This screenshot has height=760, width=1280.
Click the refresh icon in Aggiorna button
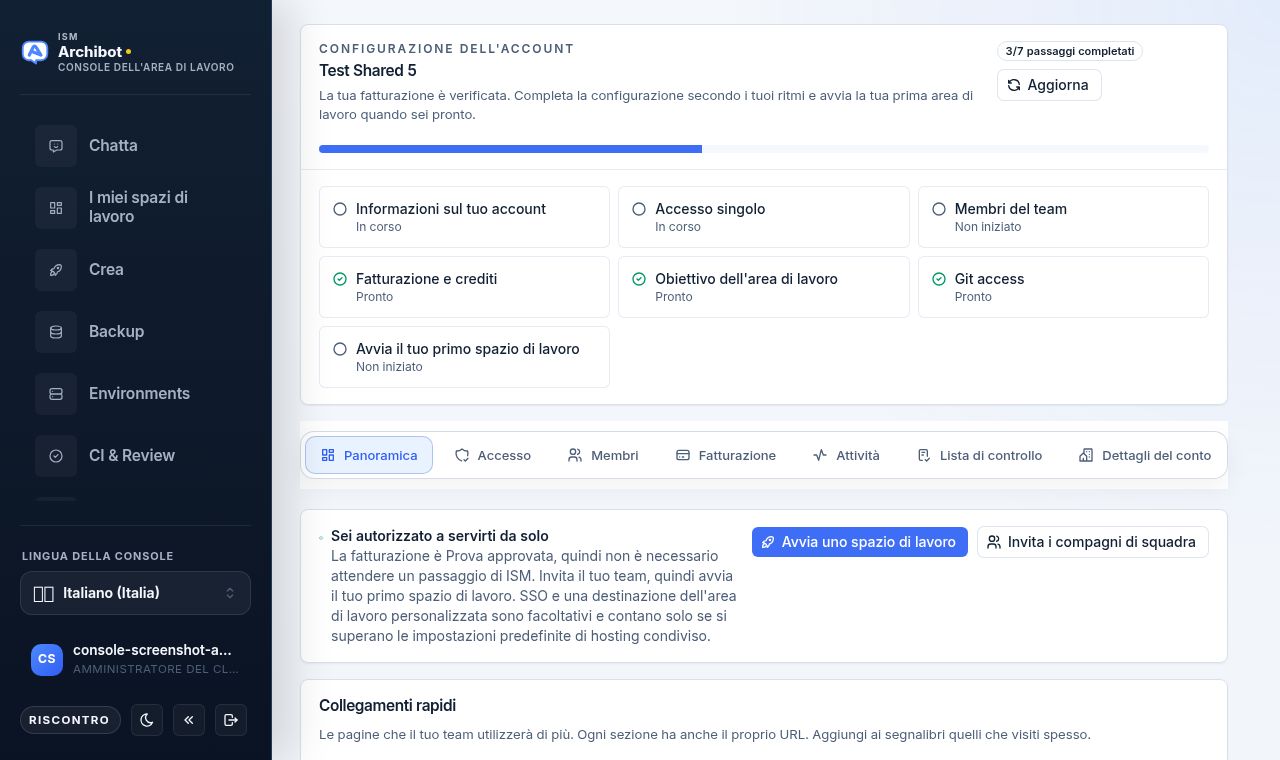[1014, 85]
